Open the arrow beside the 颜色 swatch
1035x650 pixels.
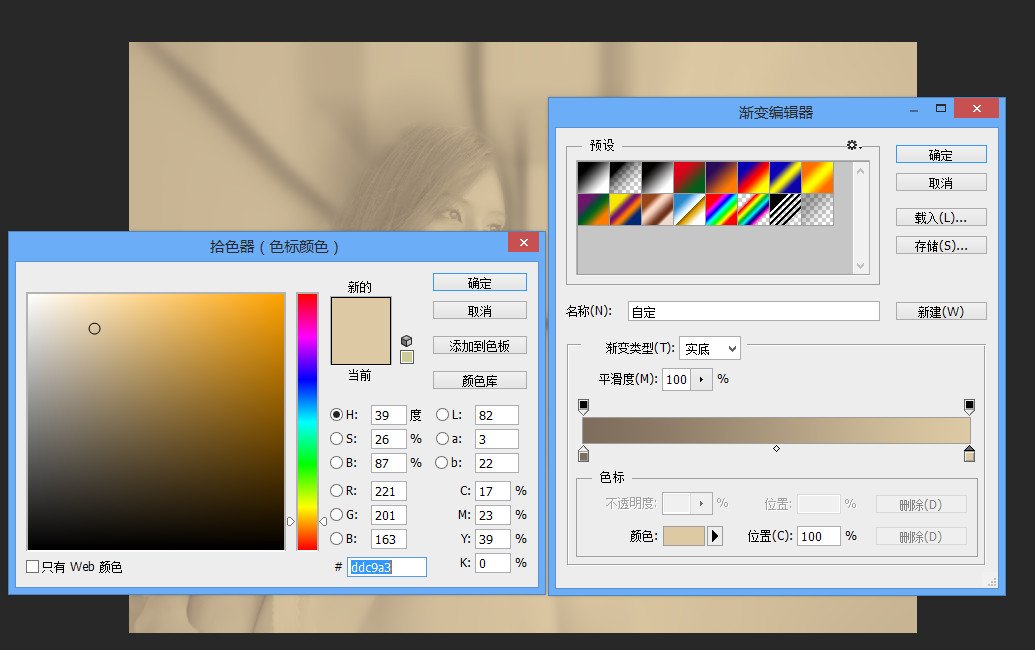714,536
